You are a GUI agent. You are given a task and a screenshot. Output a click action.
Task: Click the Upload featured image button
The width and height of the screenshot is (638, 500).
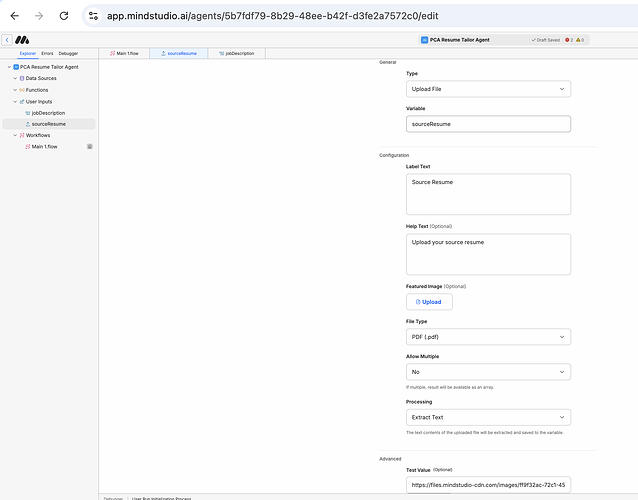point(429,301)
